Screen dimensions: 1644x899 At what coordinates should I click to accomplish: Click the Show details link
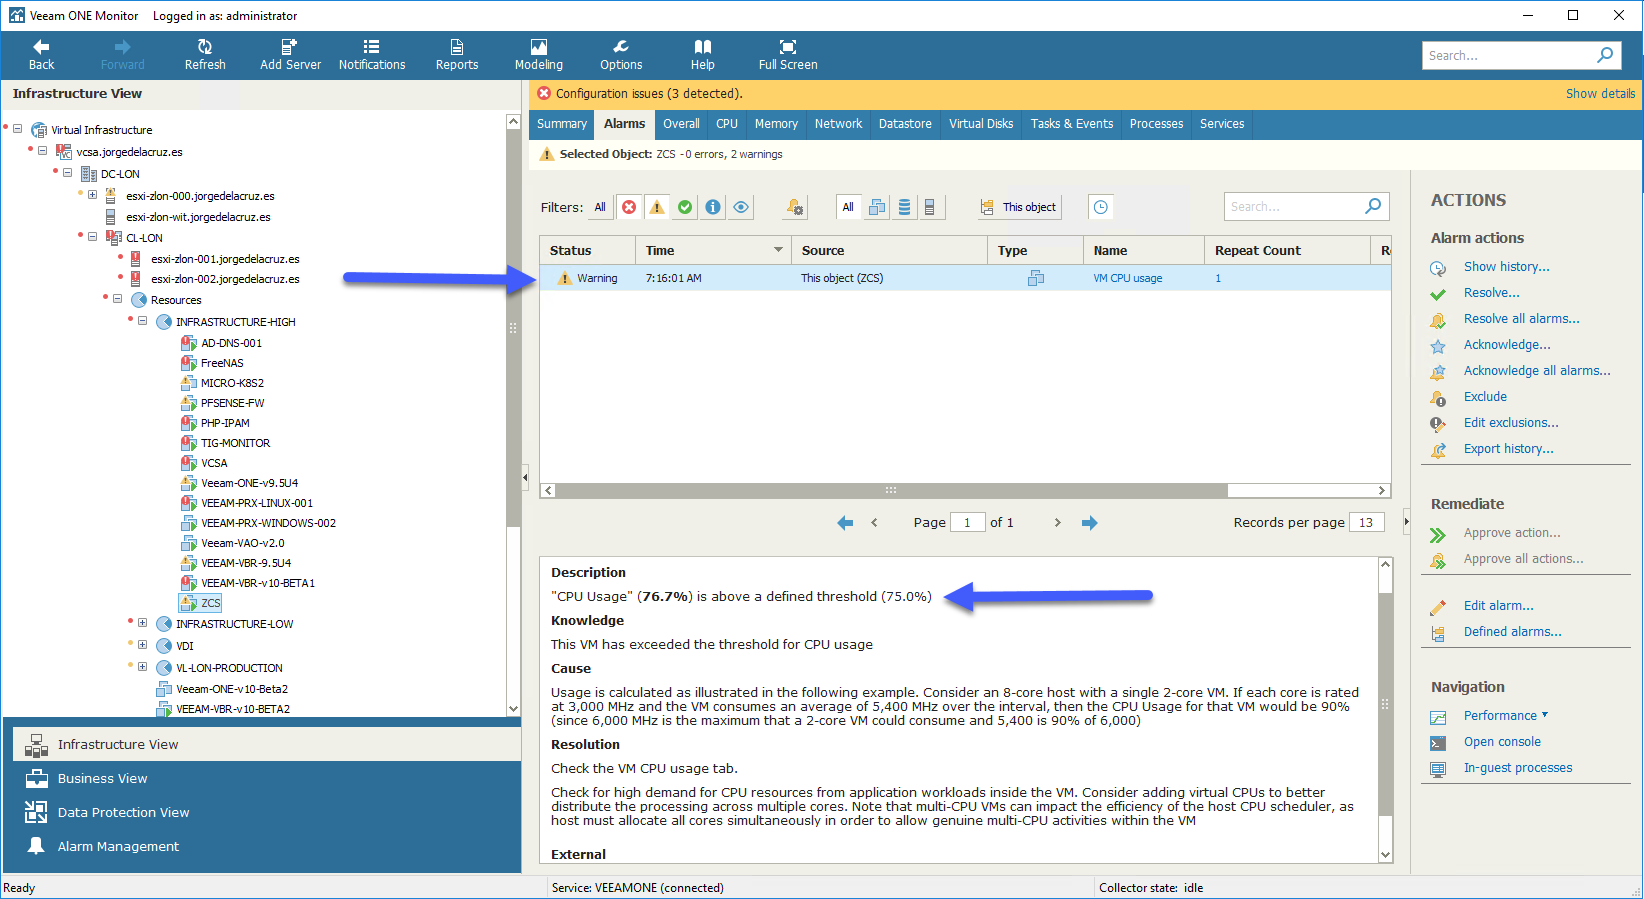(x=1600, y=93)
